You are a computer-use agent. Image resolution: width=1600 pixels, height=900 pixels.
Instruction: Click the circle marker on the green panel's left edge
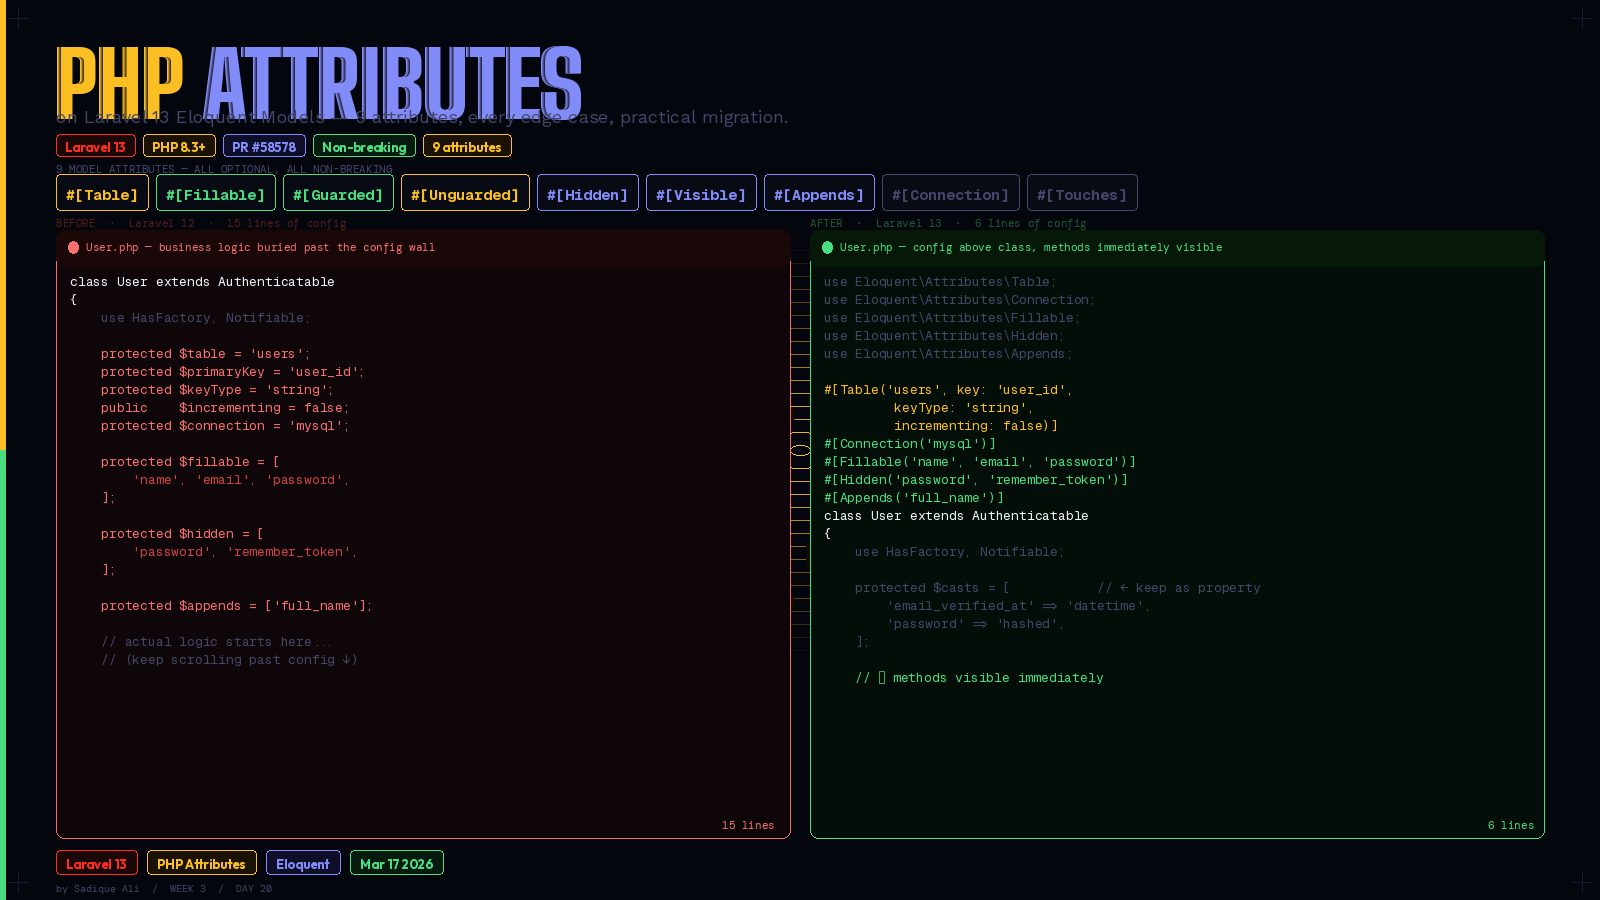click(801, 451)
